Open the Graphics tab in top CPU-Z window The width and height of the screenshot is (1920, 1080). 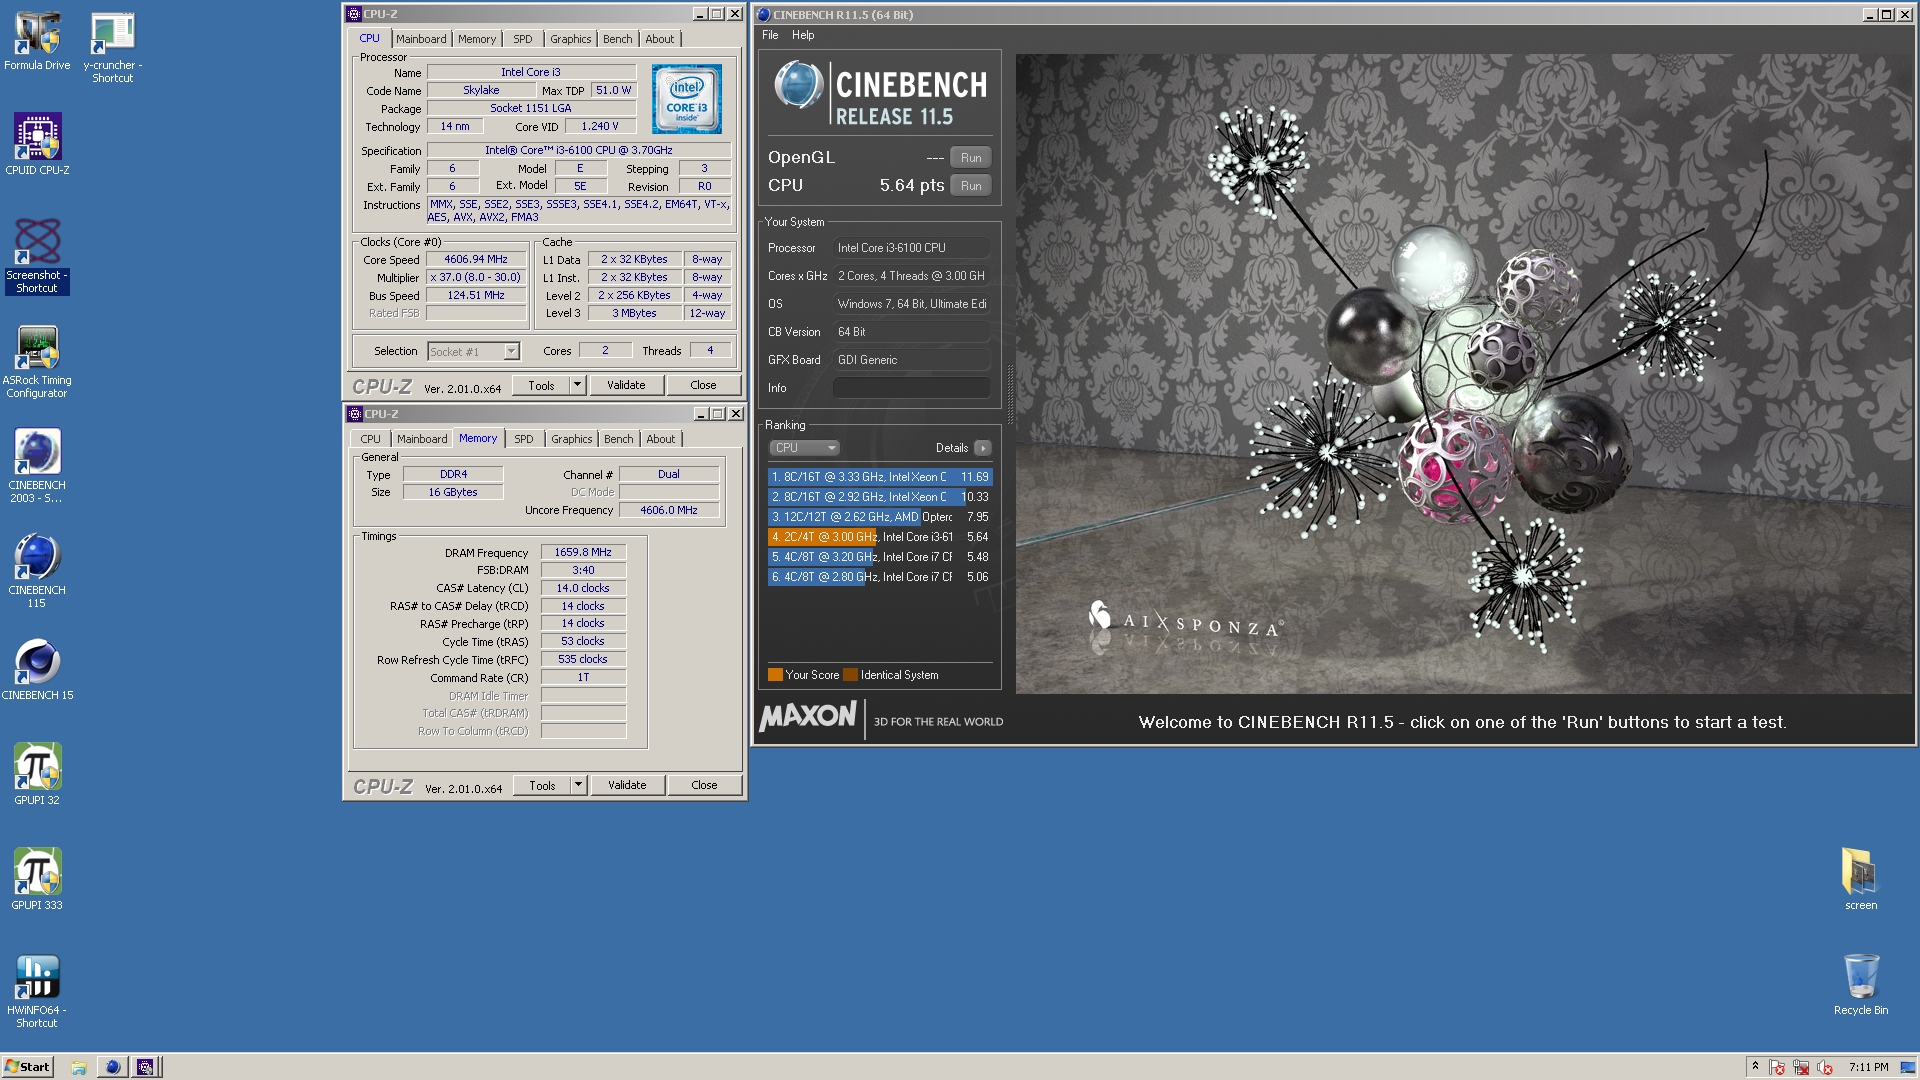570,39
